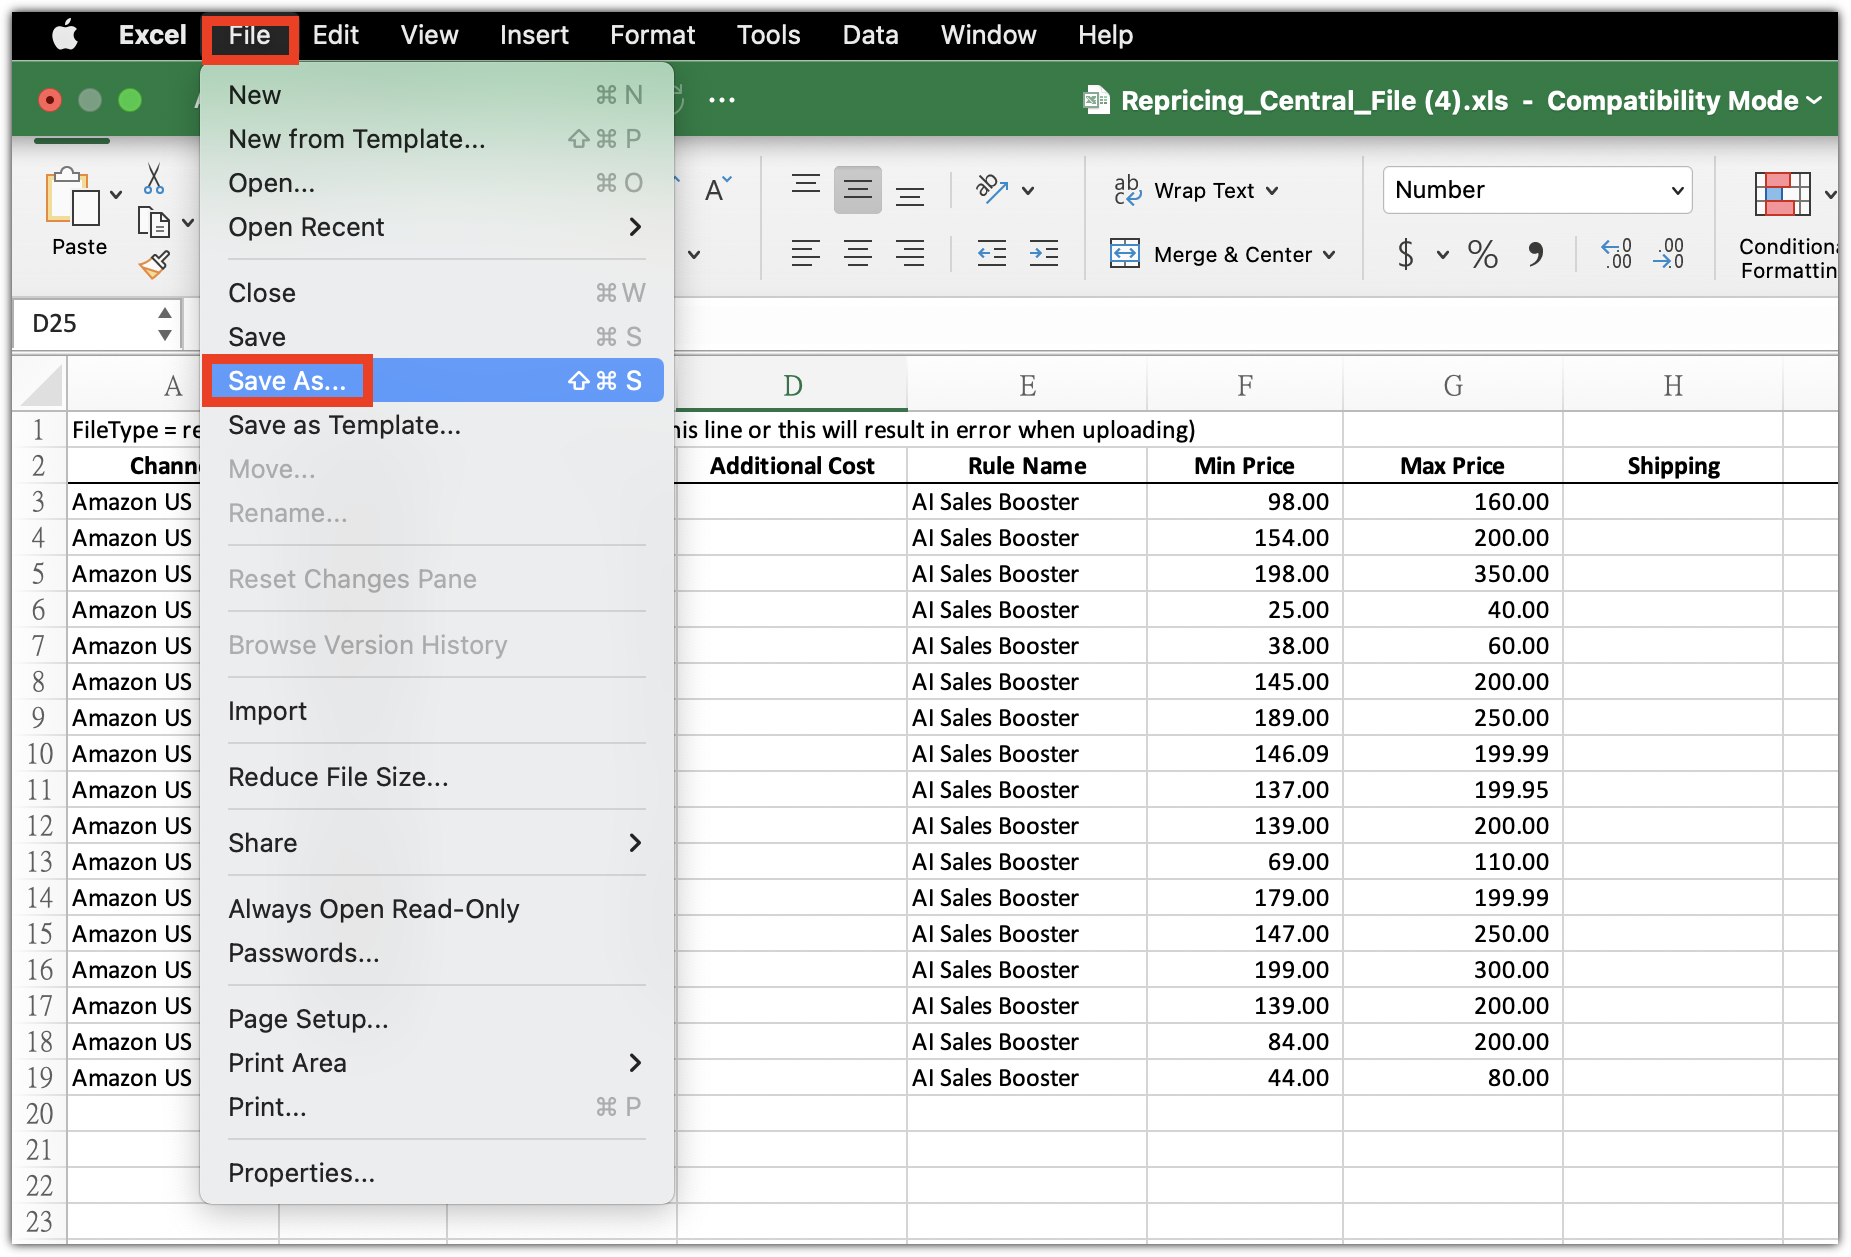Open Properties… menu item
The width and height of the screenshot is (1851, 1257).
[x=436, y=1173]
